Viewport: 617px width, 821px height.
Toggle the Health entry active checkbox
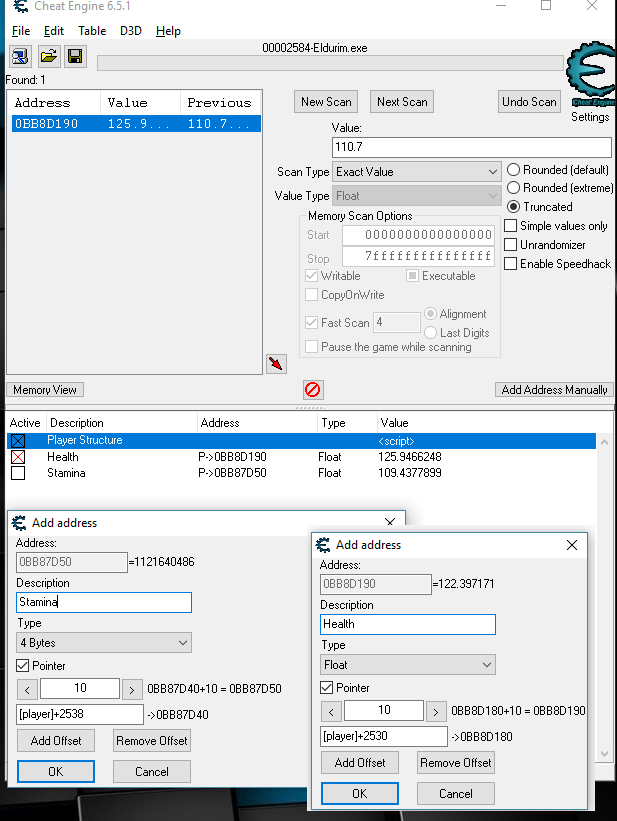[x=17, y=457]
